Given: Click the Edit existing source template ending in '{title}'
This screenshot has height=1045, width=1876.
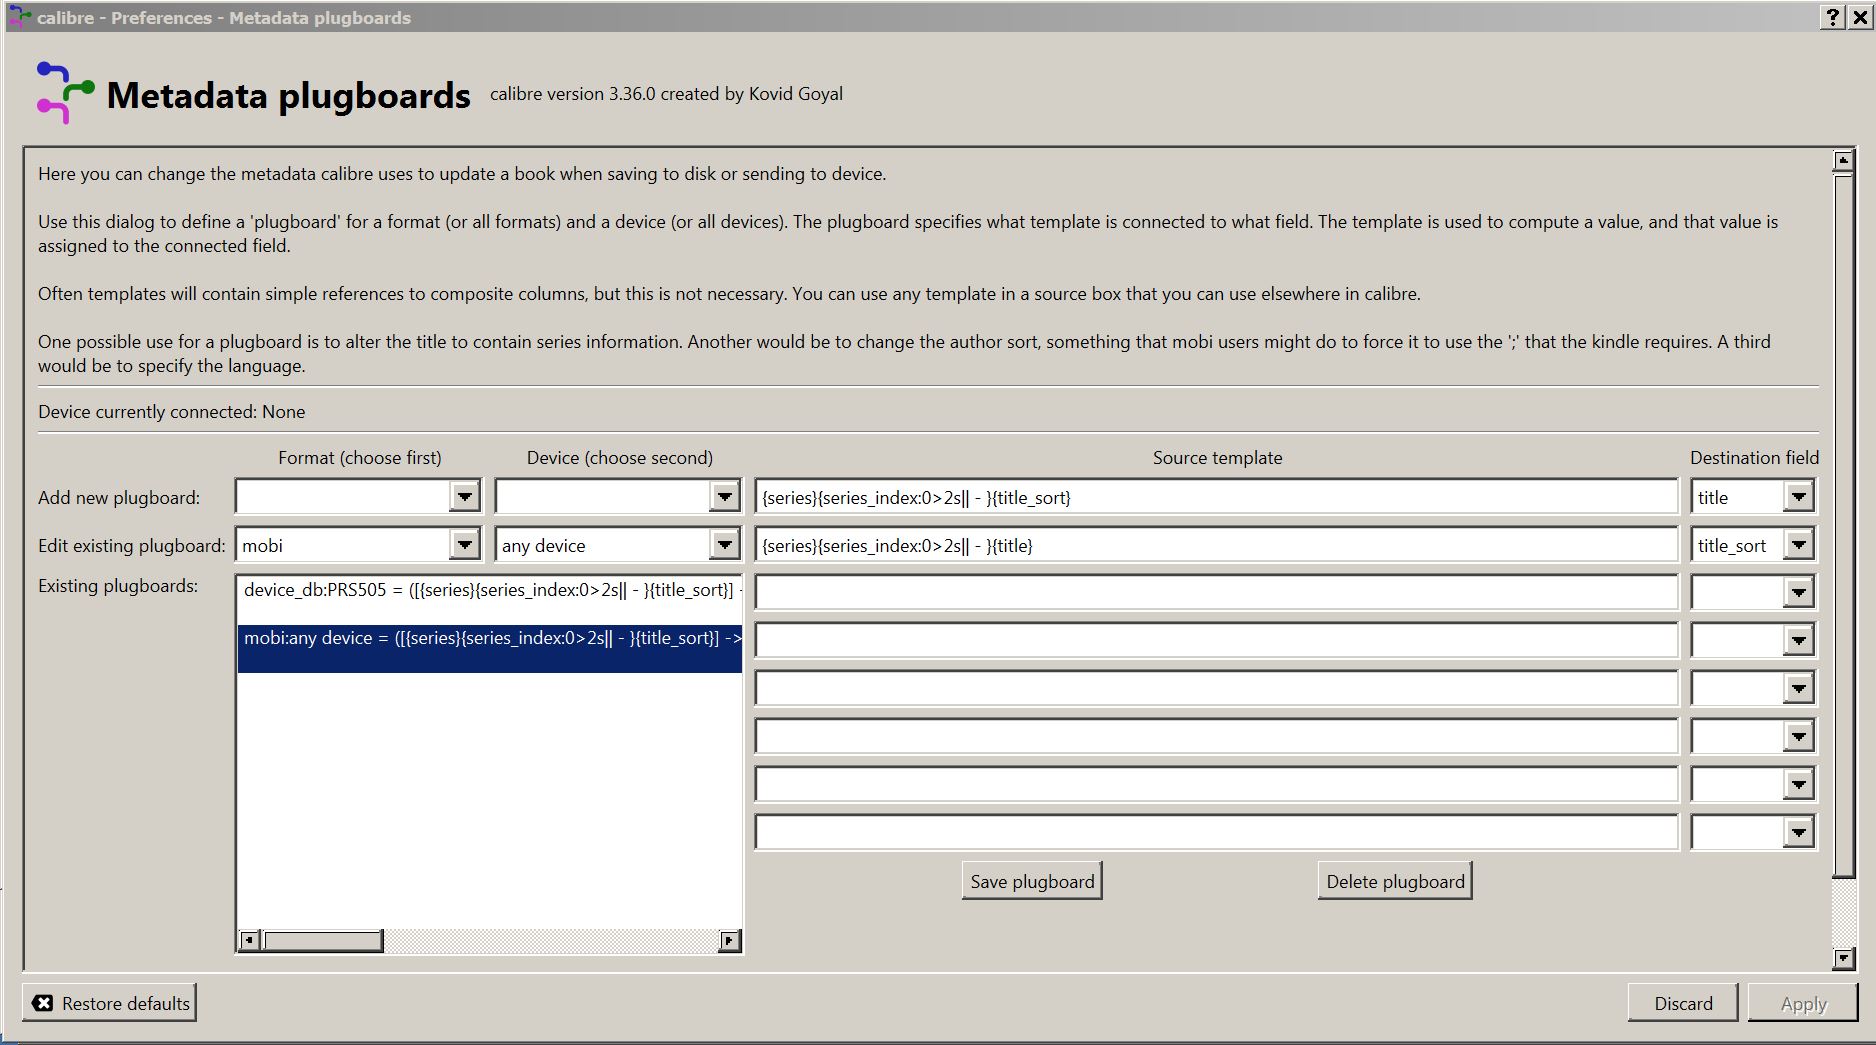Looking at the screenshot, I should coord(1216,545).
